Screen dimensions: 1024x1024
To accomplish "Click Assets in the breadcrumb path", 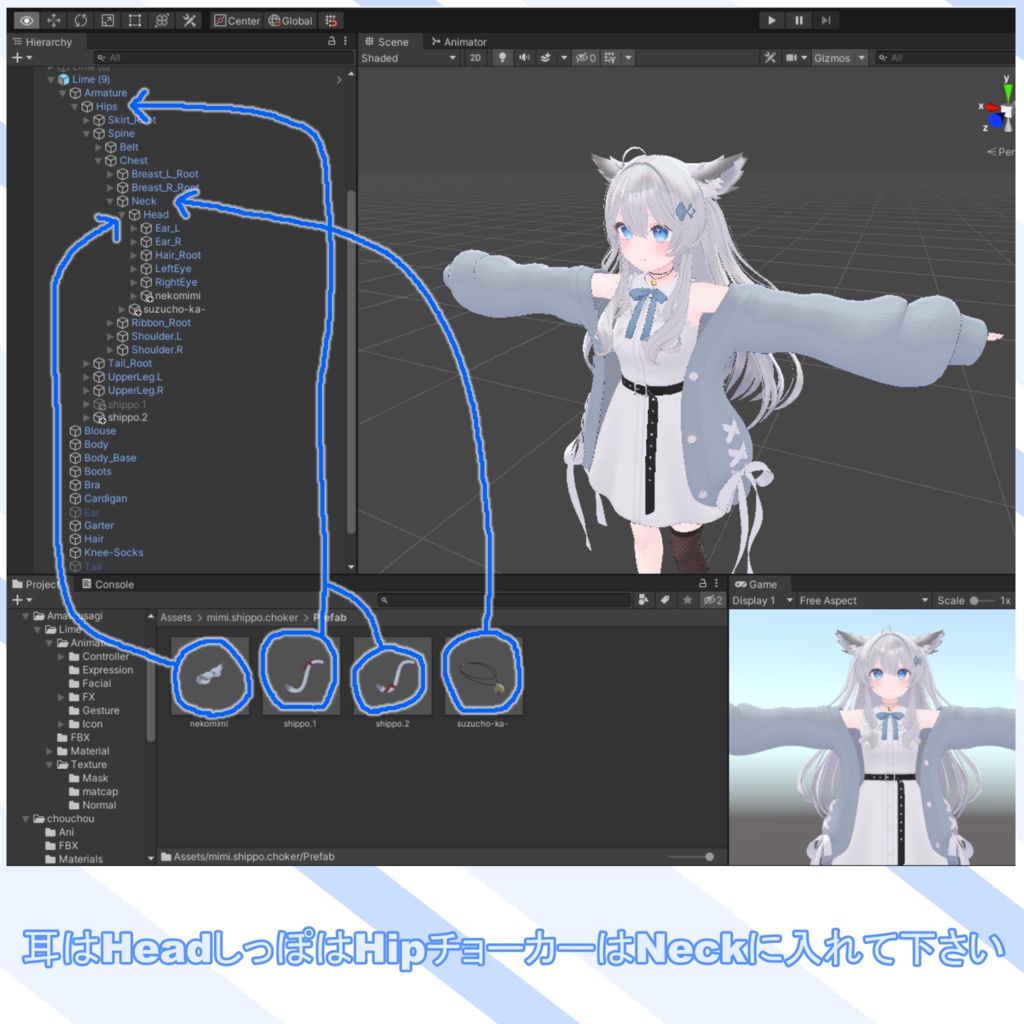I will 176,617.
